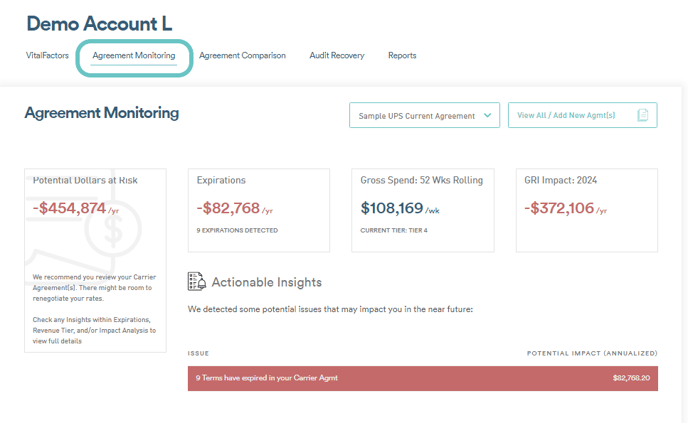Click the $82,768.20 potential impact amount
The height and width of the screenshot is (423, 688).
631,378
